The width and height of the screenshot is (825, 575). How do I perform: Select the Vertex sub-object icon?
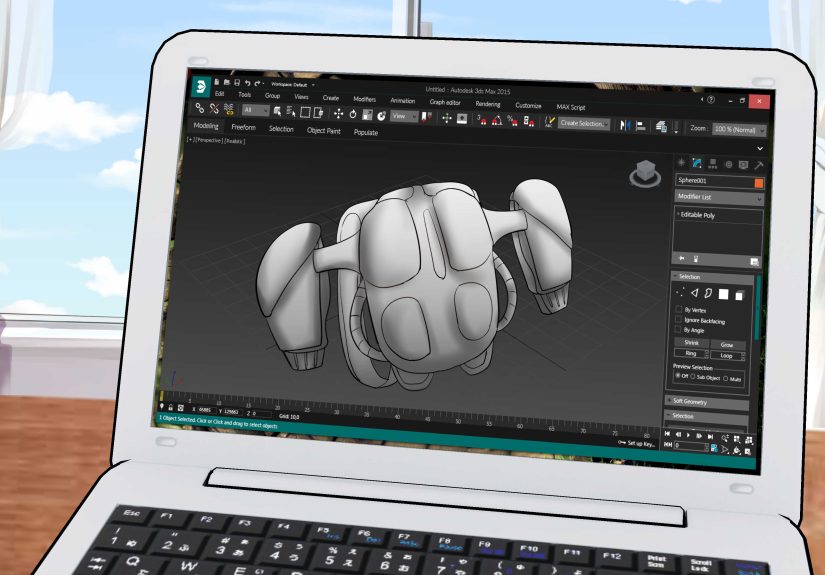pos(681,292)
